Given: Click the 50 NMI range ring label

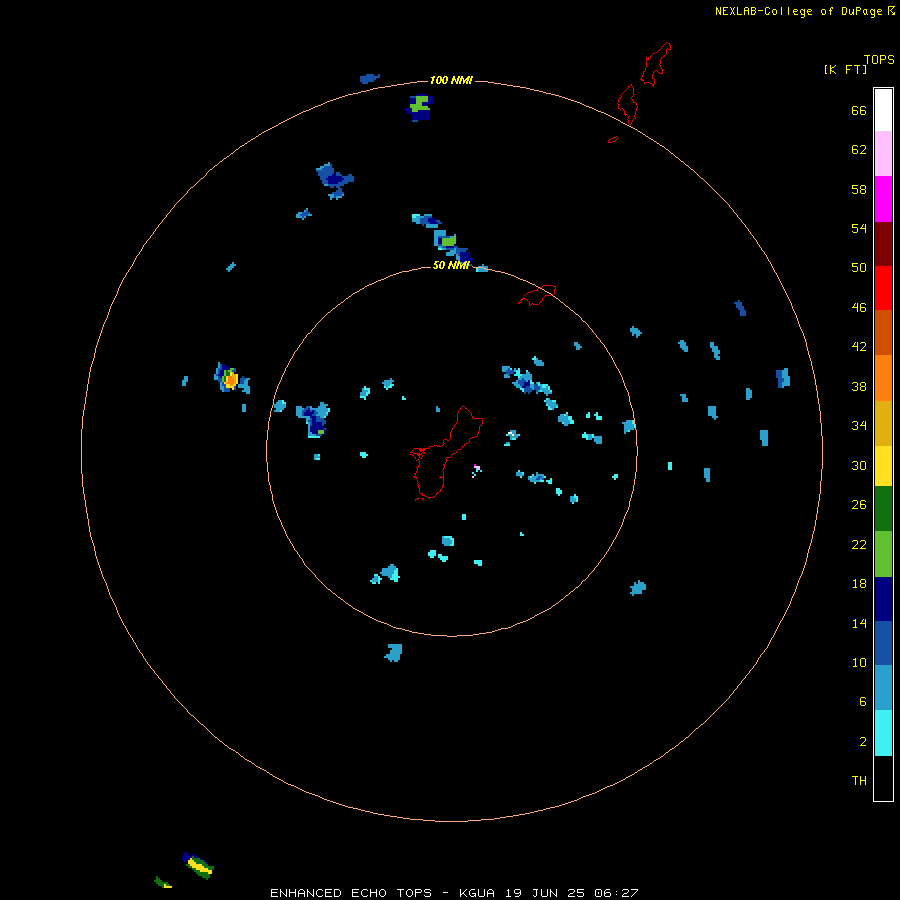Looking at the screenshot, I should (x=451, y=265).
